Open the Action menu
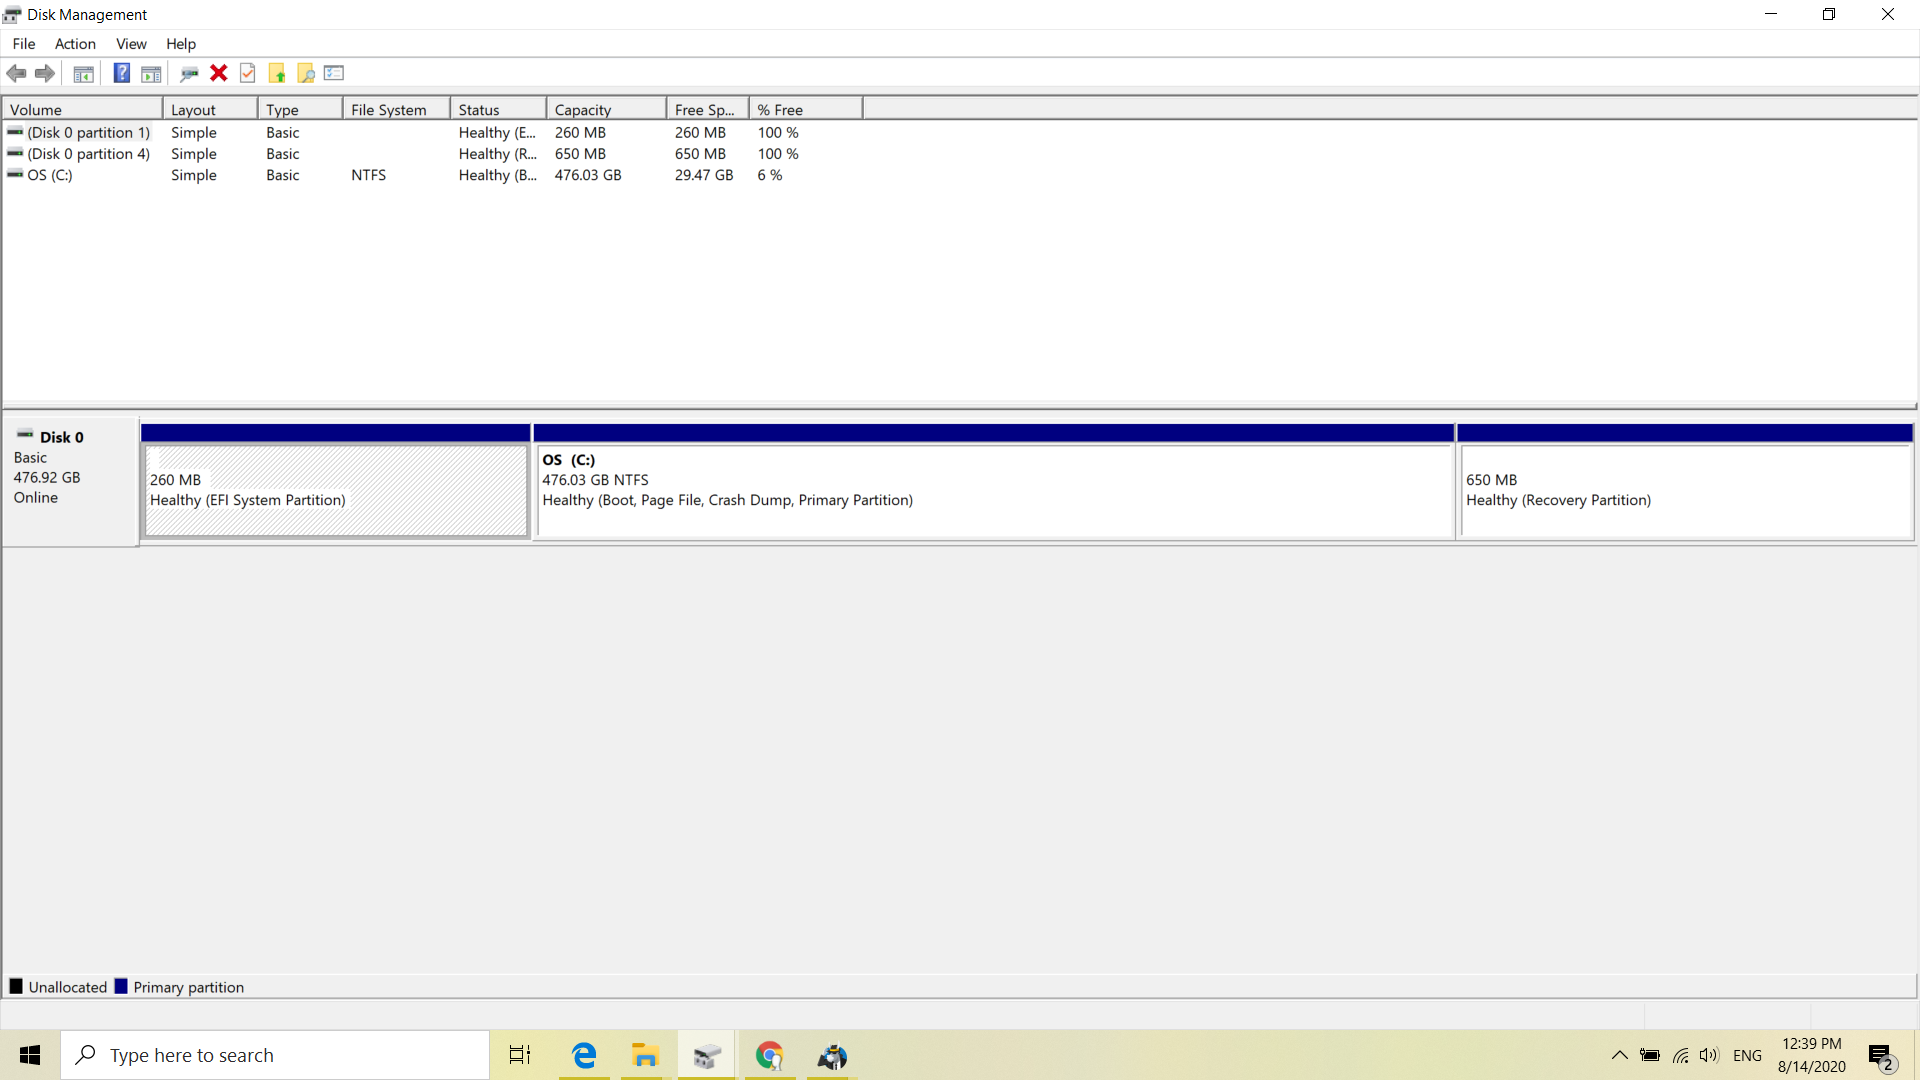Screen dimensions: 1920x1080 [75, 44]
